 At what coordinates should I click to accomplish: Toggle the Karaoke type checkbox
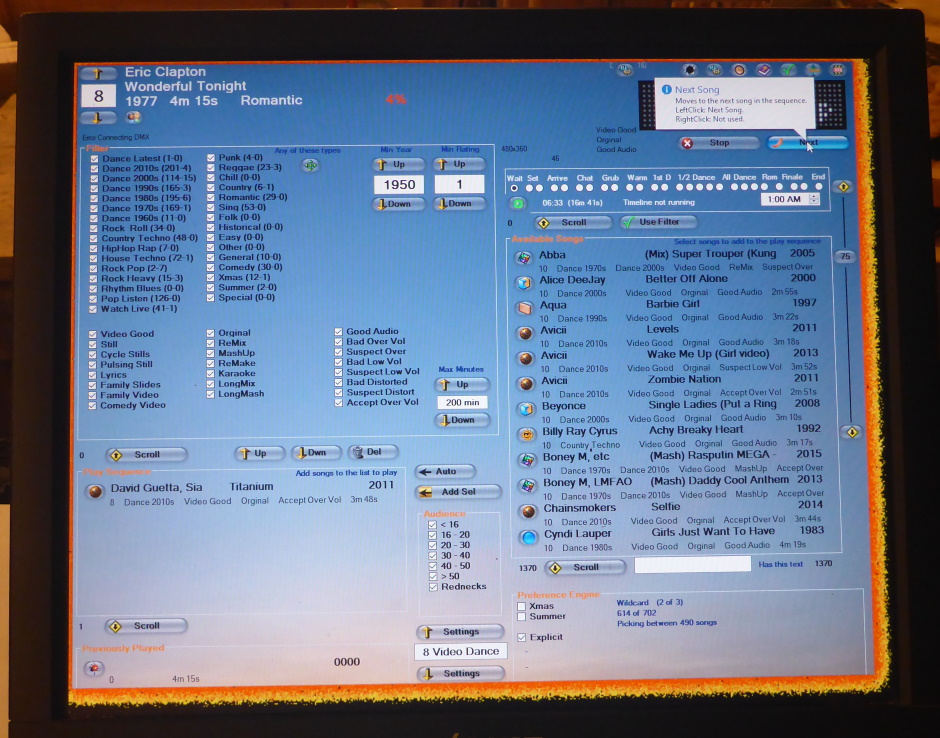210,373
